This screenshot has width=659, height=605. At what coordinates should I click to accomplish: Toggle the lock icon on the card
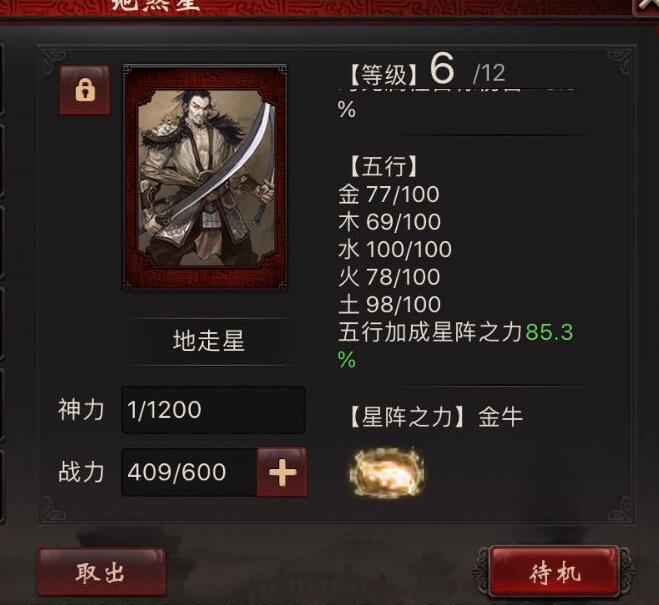(85, 90)
